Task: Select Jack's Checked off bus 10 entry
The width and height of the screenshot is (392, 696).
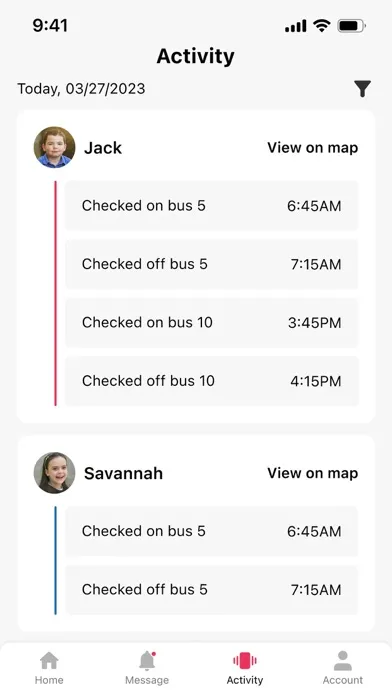Action: coord(212,381)
